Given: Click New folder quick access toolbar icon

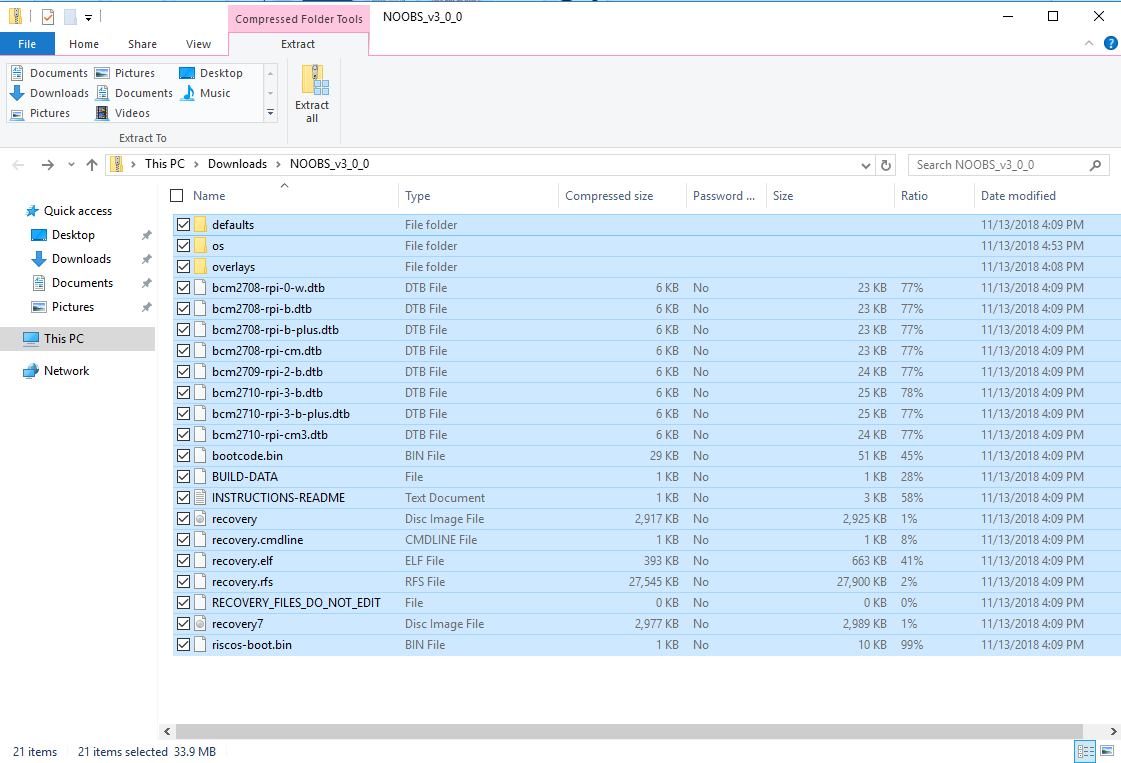Looking at the screenshot, I should tap(70, 16).
